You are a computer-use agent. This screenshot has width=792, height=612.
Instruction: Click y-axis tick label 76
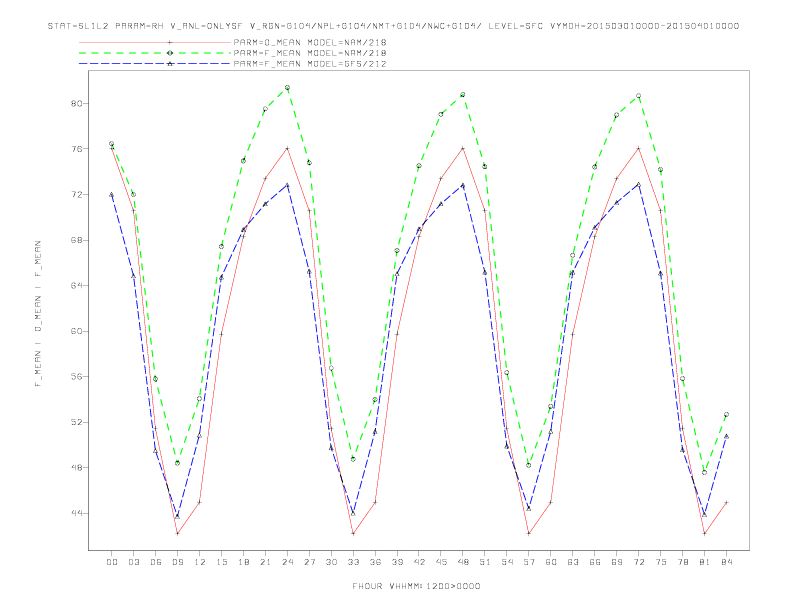76,149
